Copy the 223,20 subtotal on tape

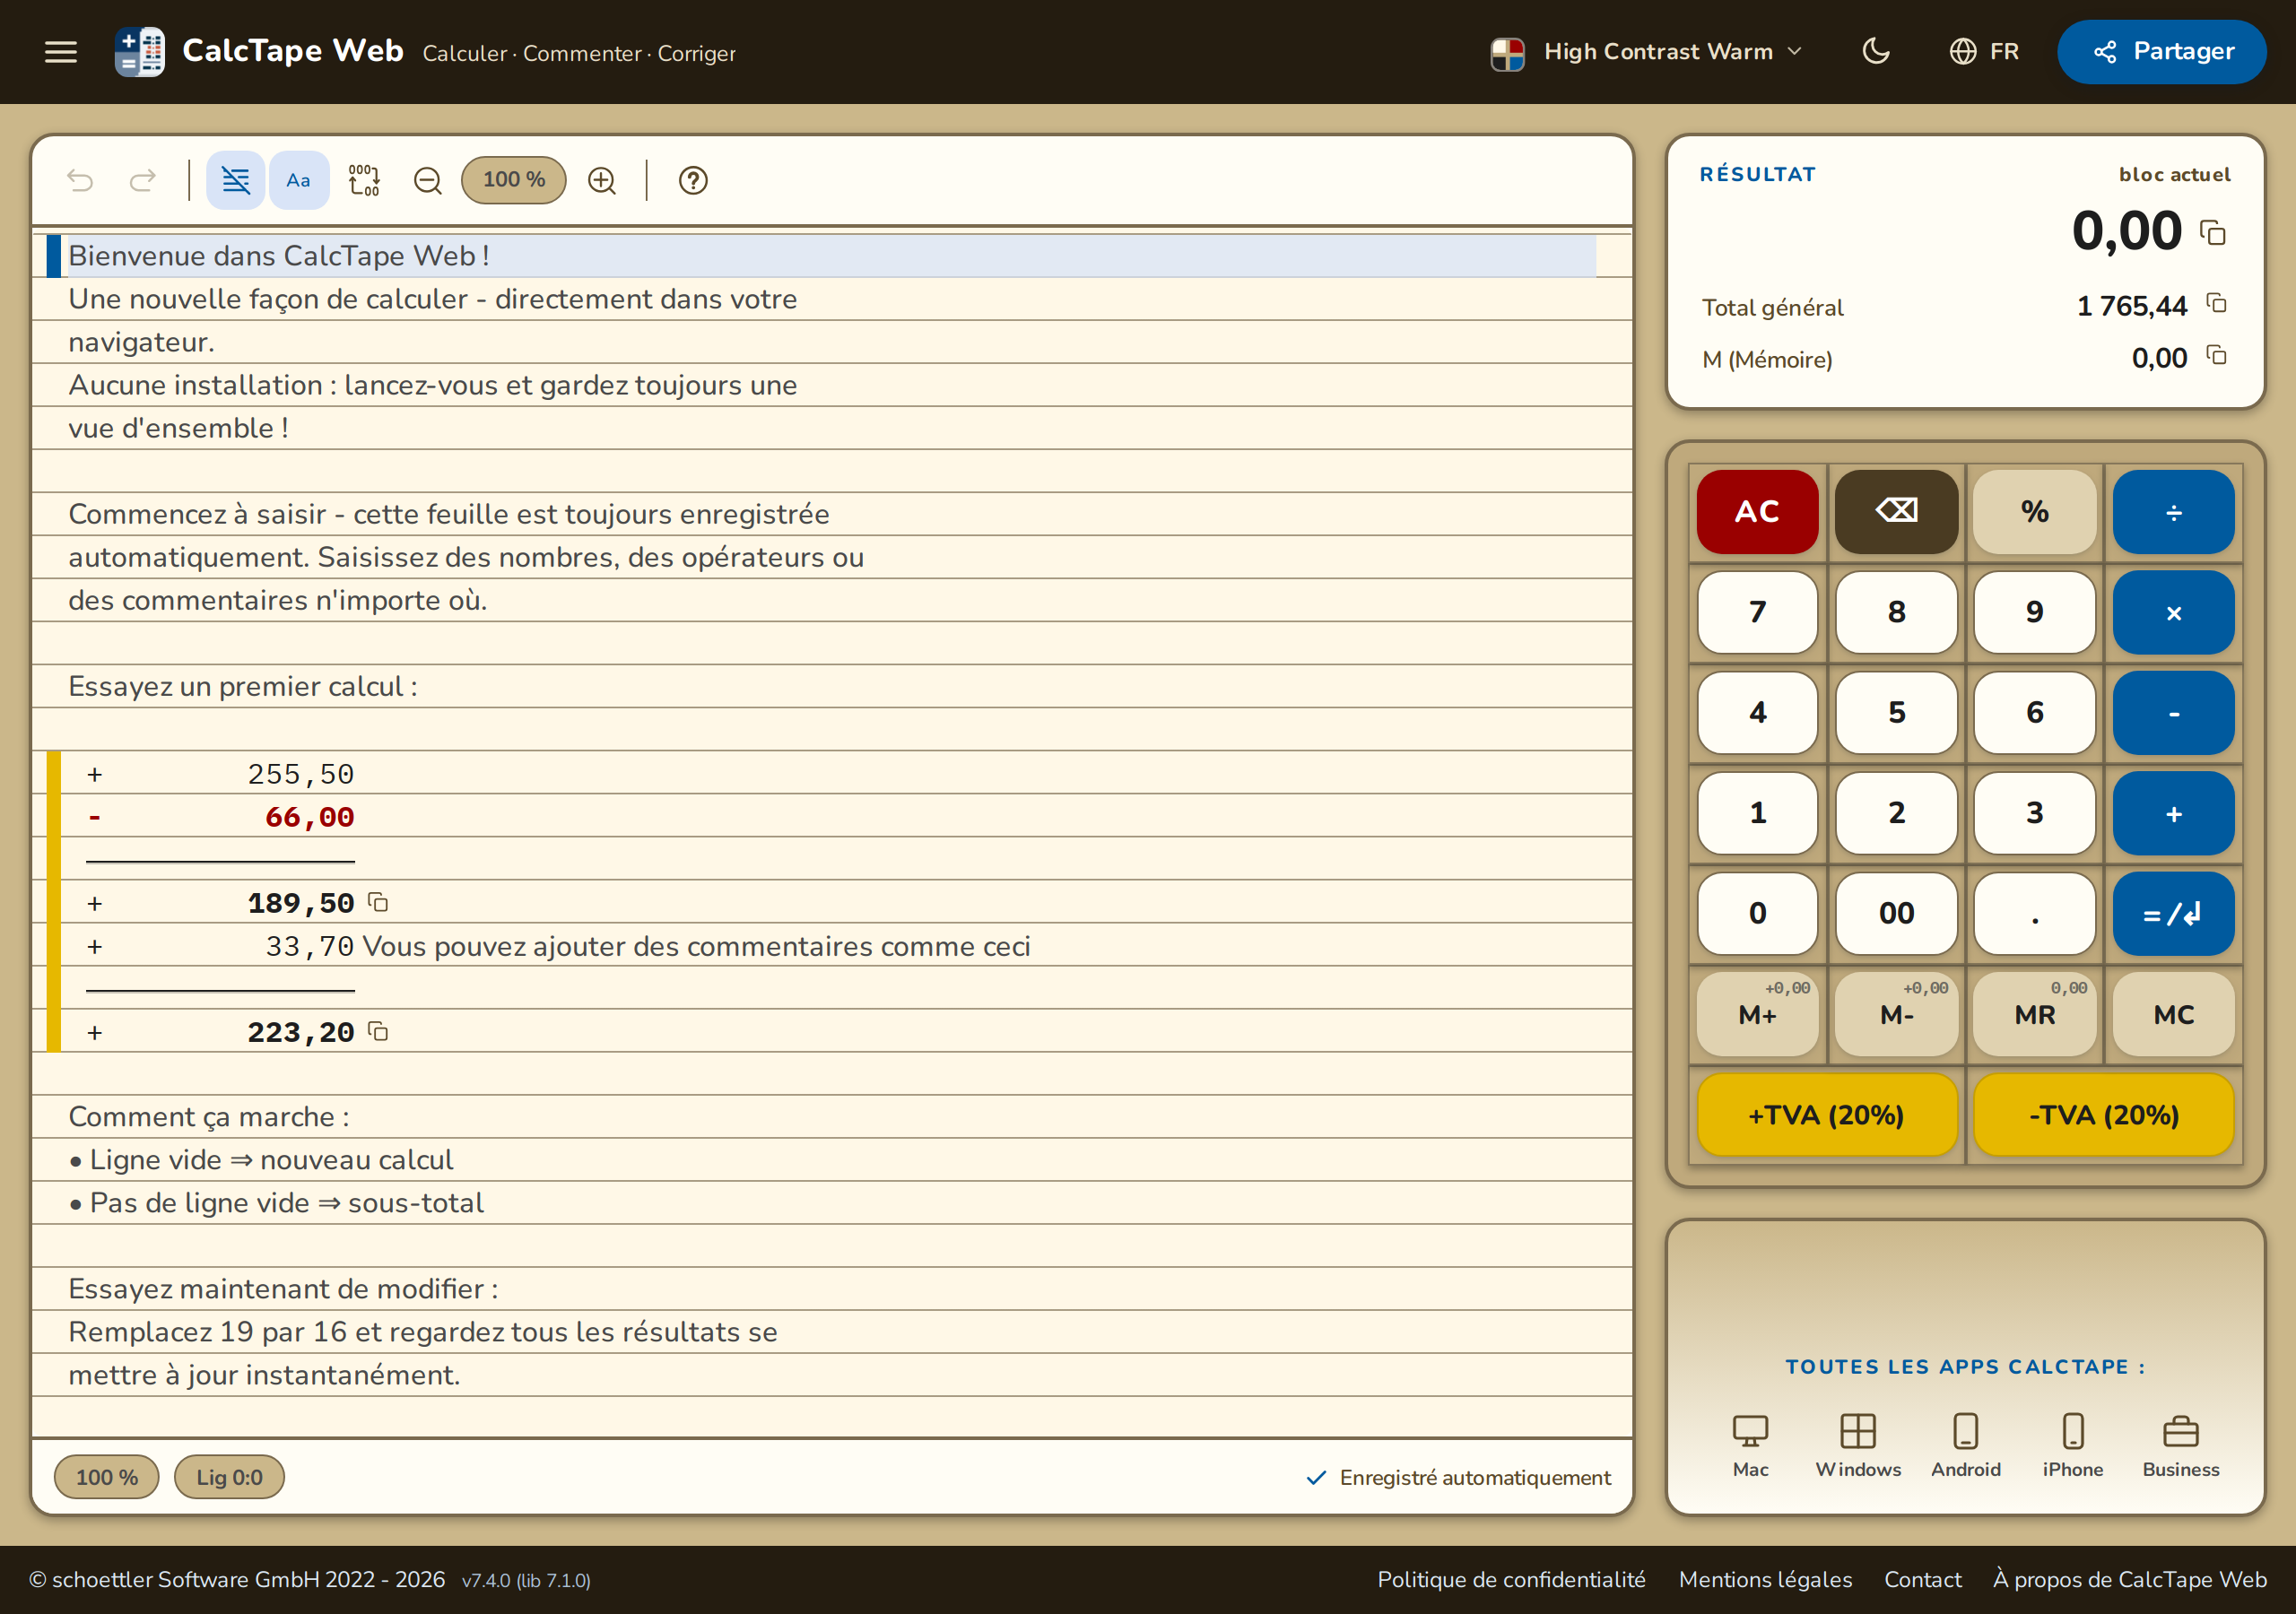tap(378, 1031)
